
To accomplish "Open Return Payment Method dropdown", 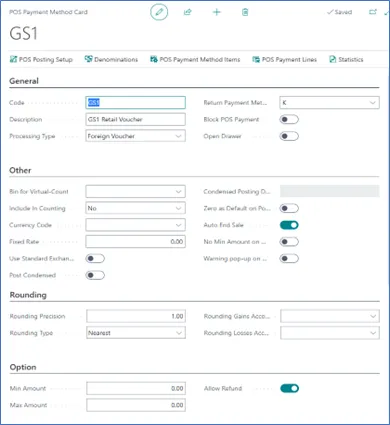I will [x=329, y=103].
